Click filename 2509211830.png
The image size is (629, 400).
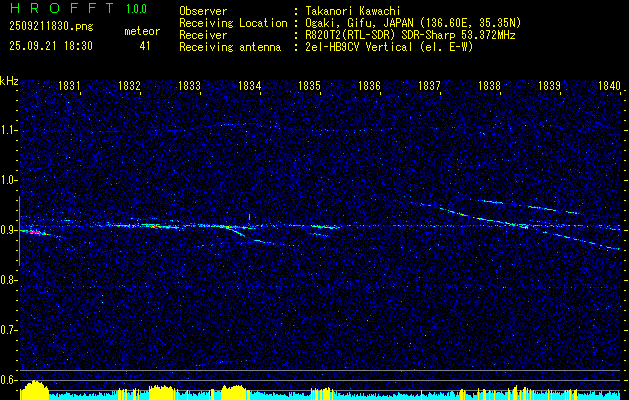point(51,27)
